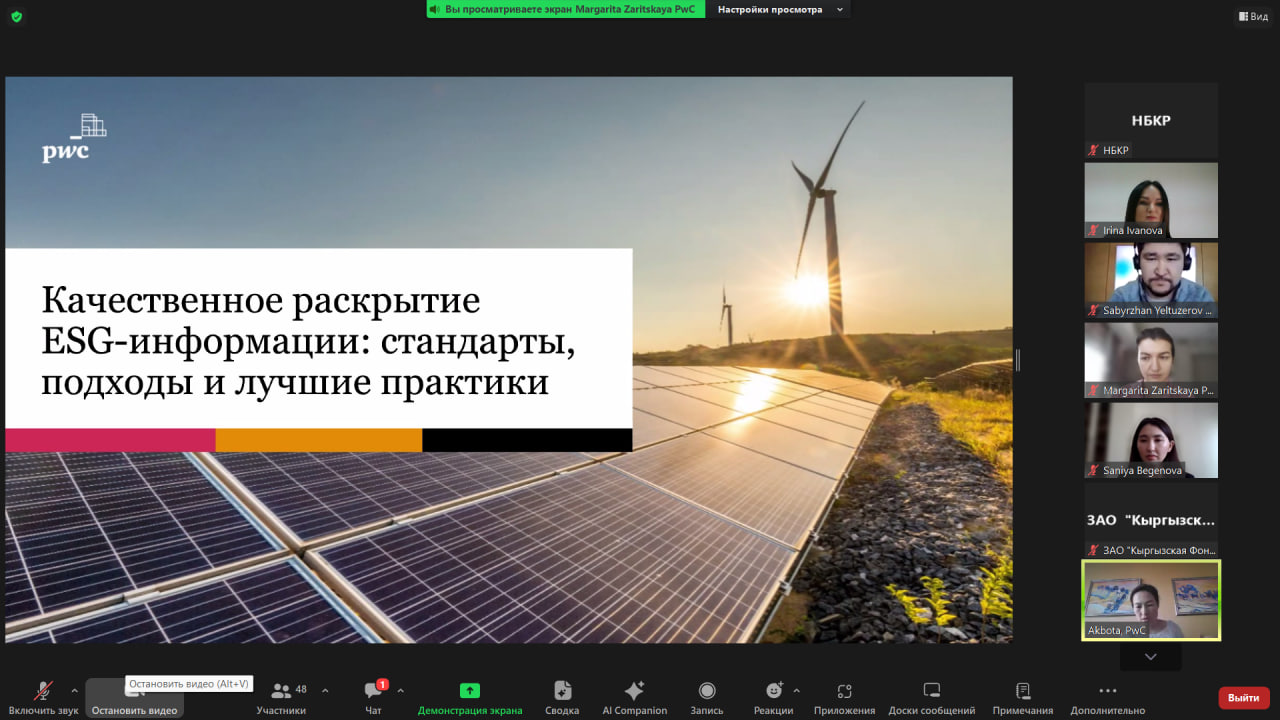1280x720 pixels.
Task: Expand participants options arrow
Action: coord(325,690)
